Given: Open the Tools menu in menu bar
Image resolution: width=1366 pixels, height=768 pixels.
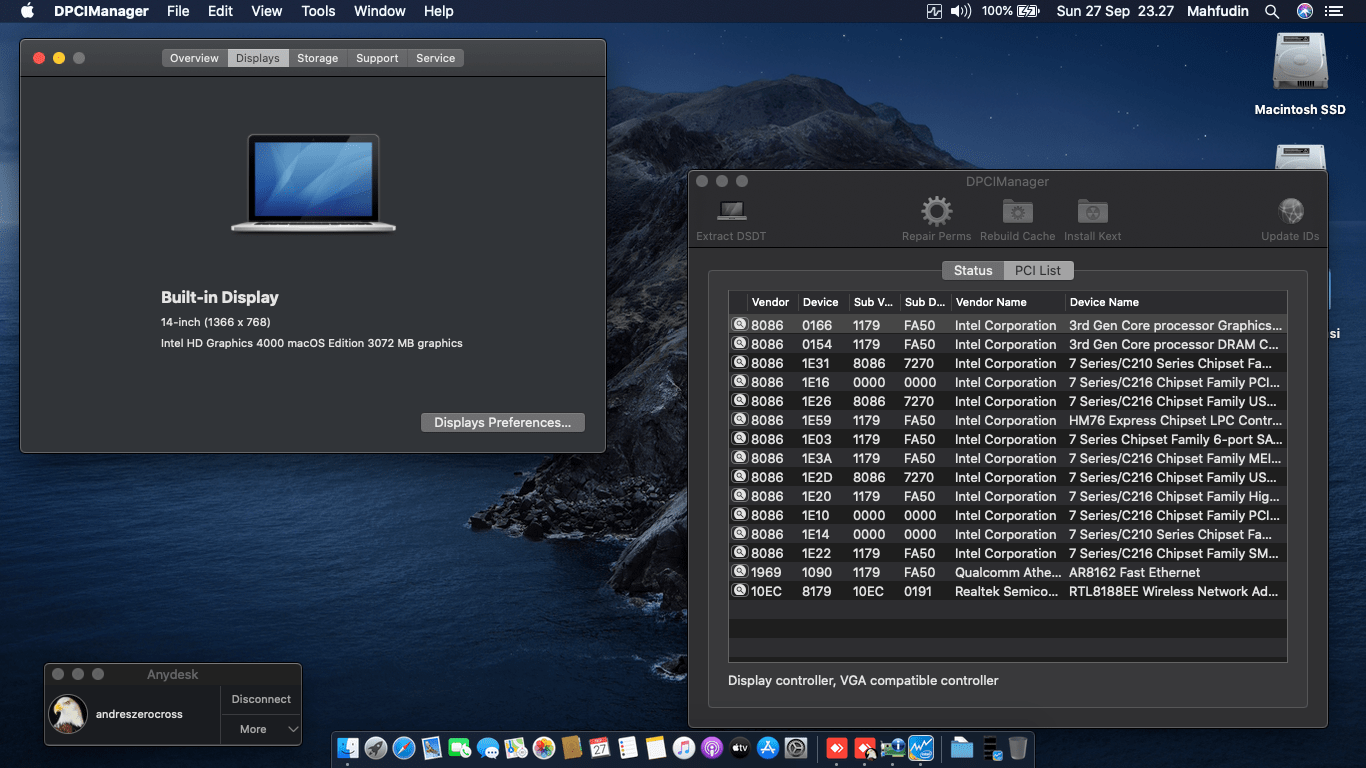Looking at the screenshot, I should pyautogui.click(x=318, y=12).
